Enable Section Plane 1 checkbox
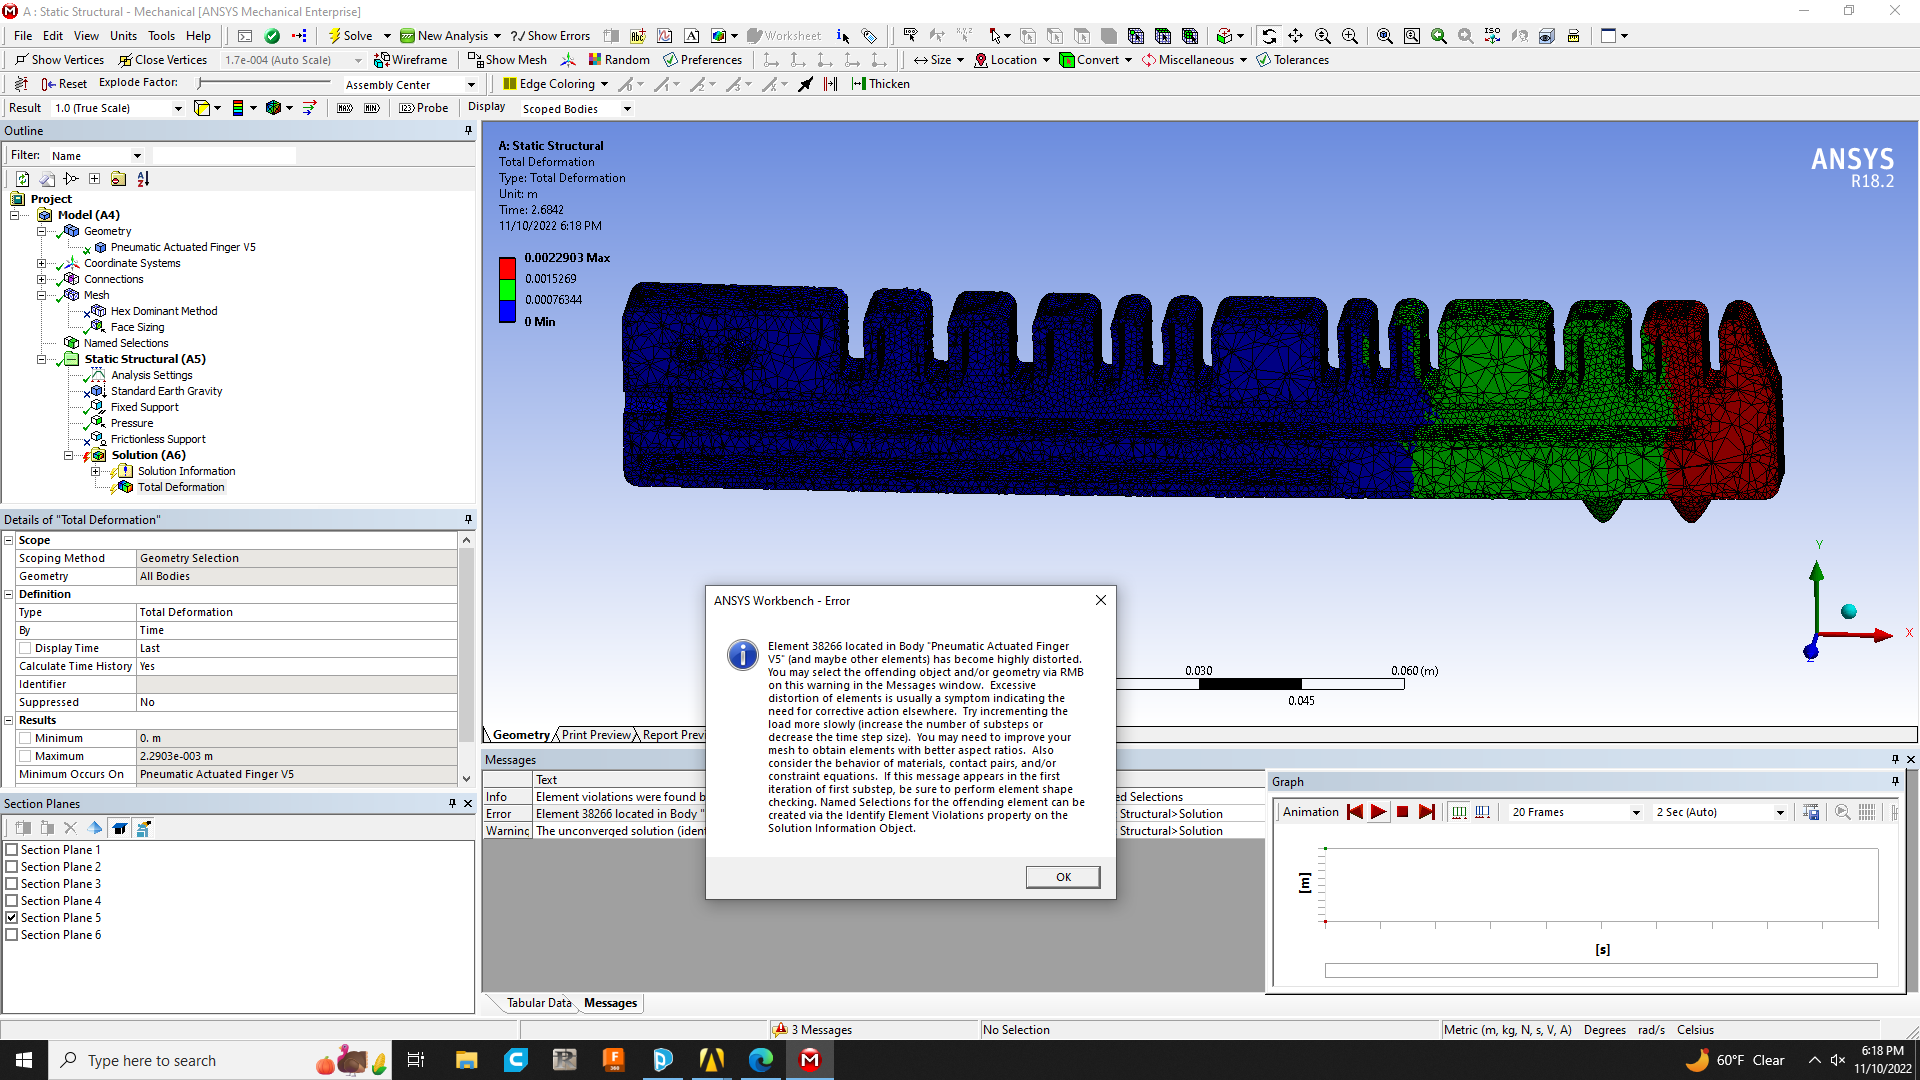The image size is (1920, 1080). tap(12, 850)
